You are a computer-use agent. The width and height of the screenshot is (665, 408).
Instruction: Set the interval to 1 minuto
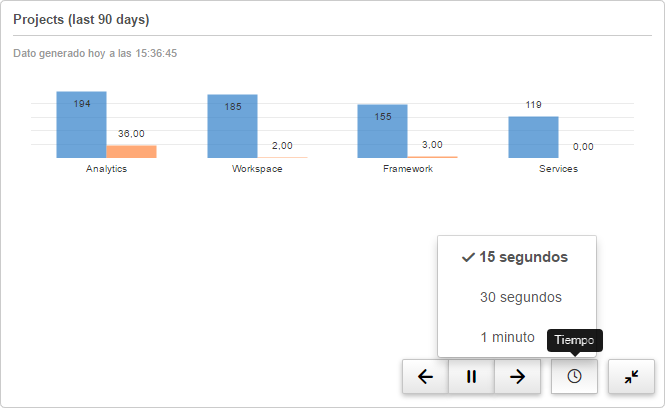point(507,337)
